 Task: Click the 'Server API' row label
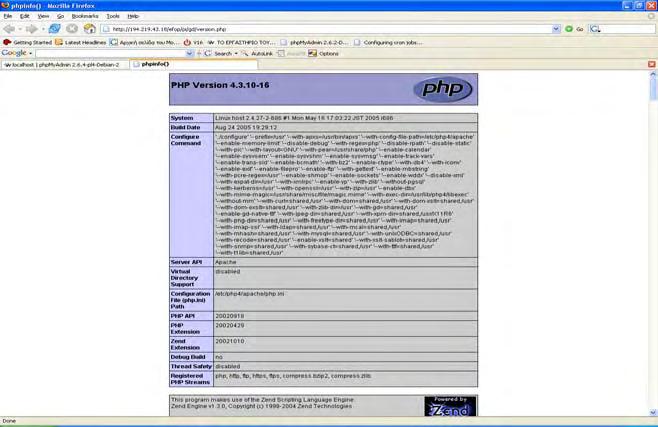pos(186,262)
